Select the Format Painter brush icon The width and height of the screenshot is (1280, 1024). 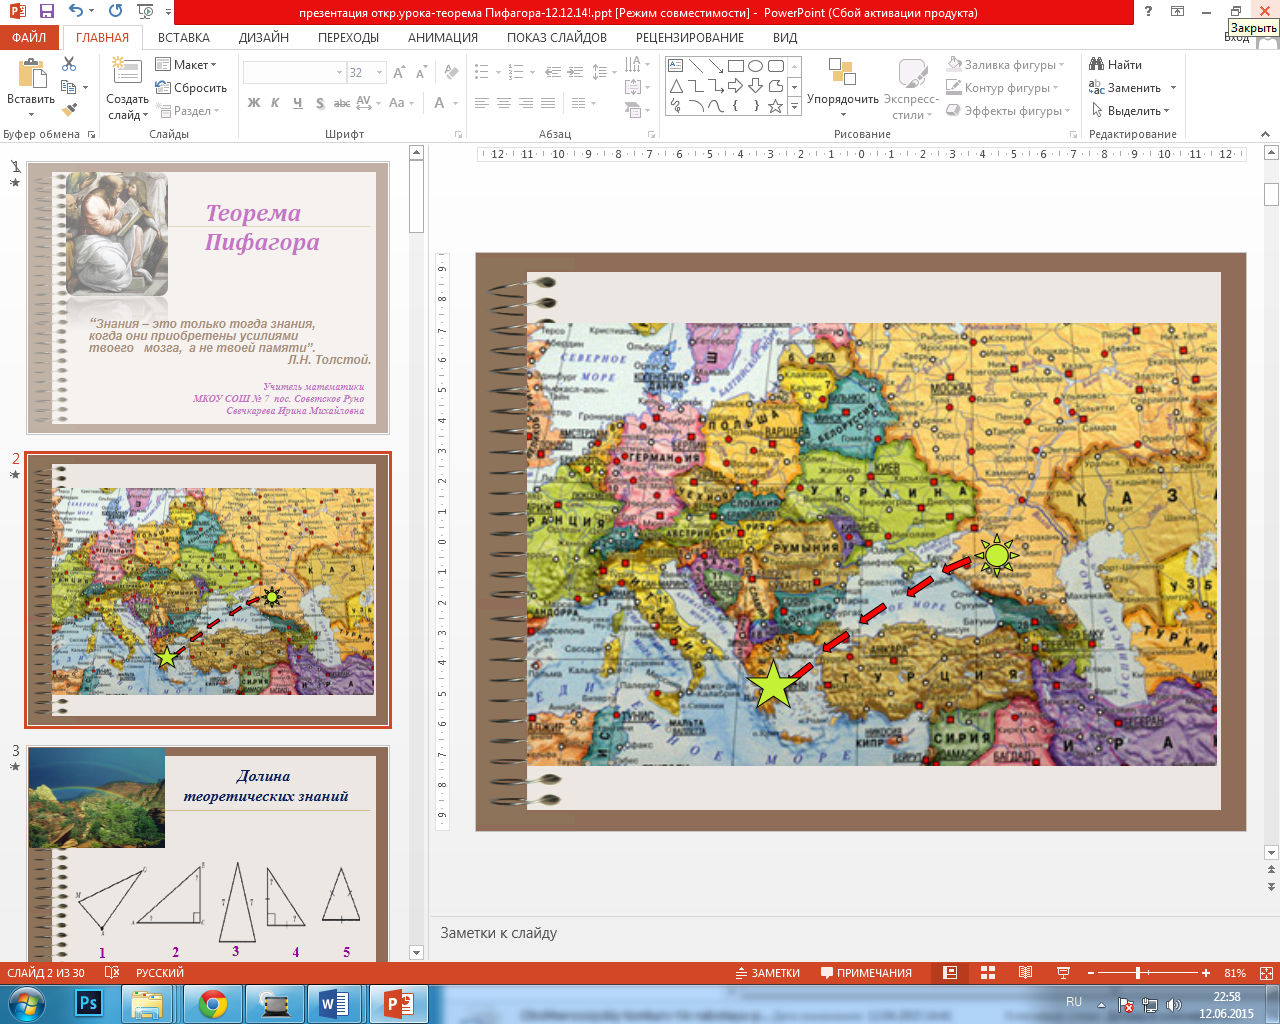point(69,110)
